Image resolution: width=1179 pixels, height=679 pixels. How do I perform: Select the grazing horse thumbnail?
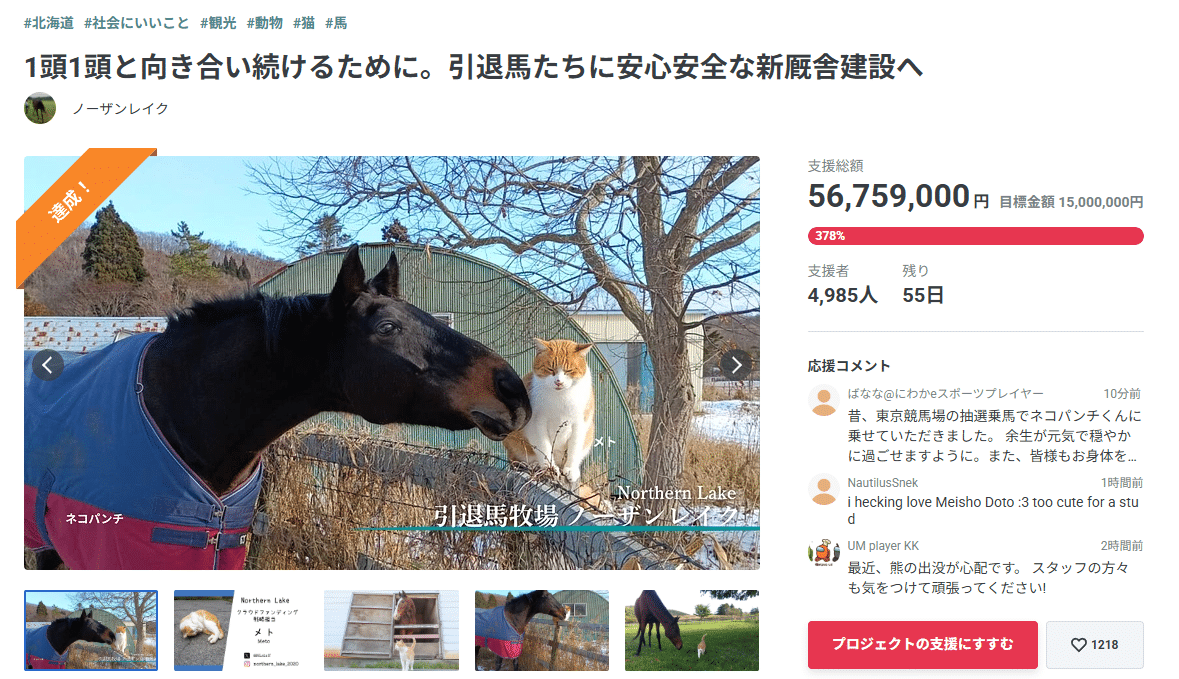click(692, 630)
